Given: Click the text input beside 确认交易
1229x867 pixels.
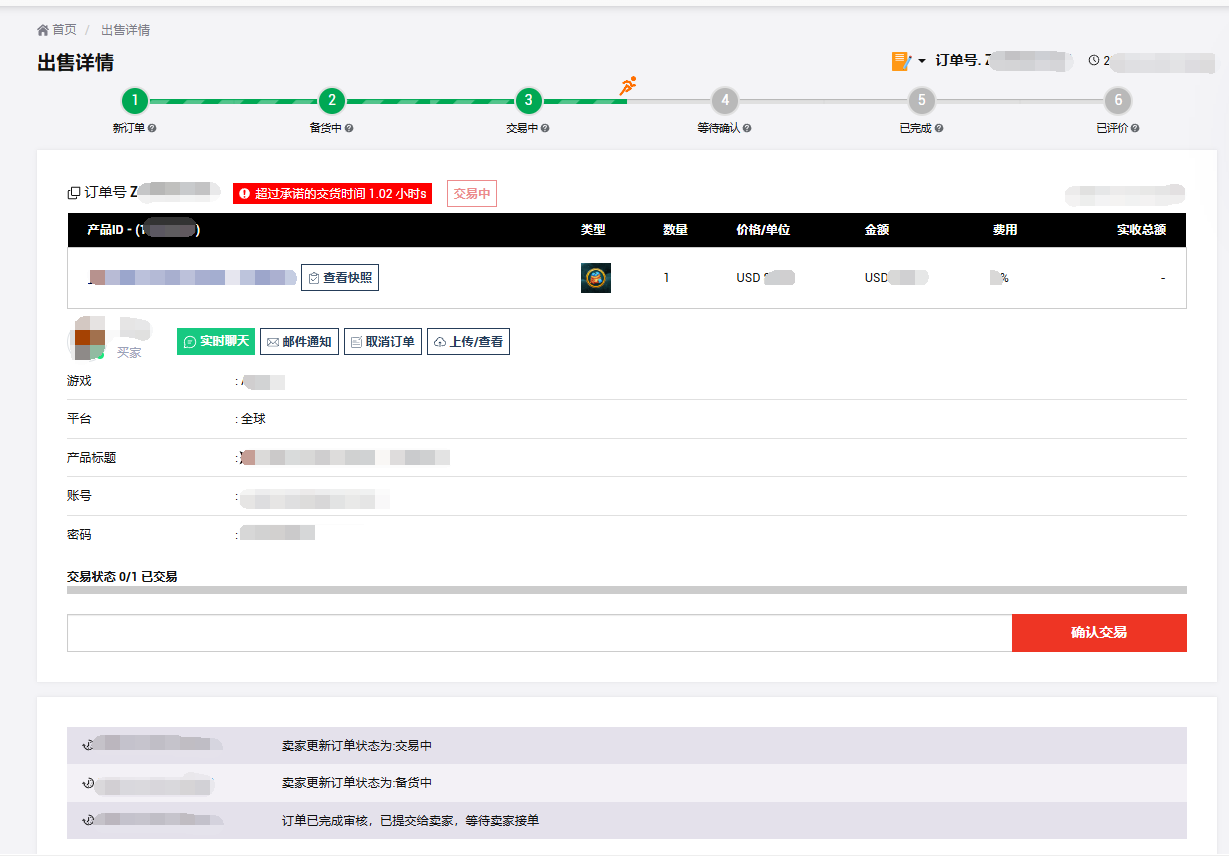Looking at the screenshot, I should (539, 633).
